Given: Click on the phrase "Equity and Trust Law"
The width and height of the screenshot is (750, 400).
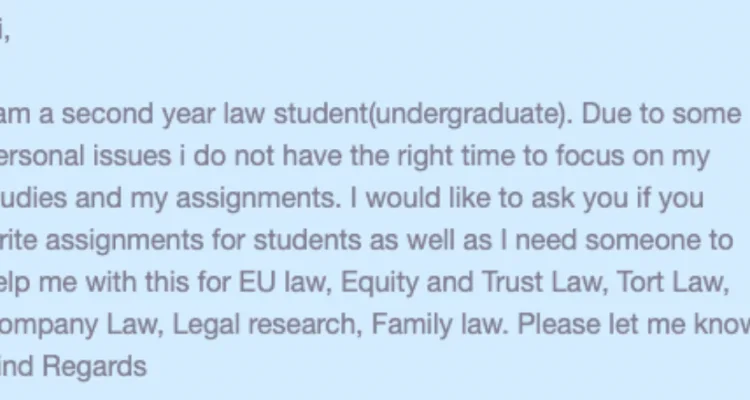Looking at the screenshot, I should click(471, 283).
